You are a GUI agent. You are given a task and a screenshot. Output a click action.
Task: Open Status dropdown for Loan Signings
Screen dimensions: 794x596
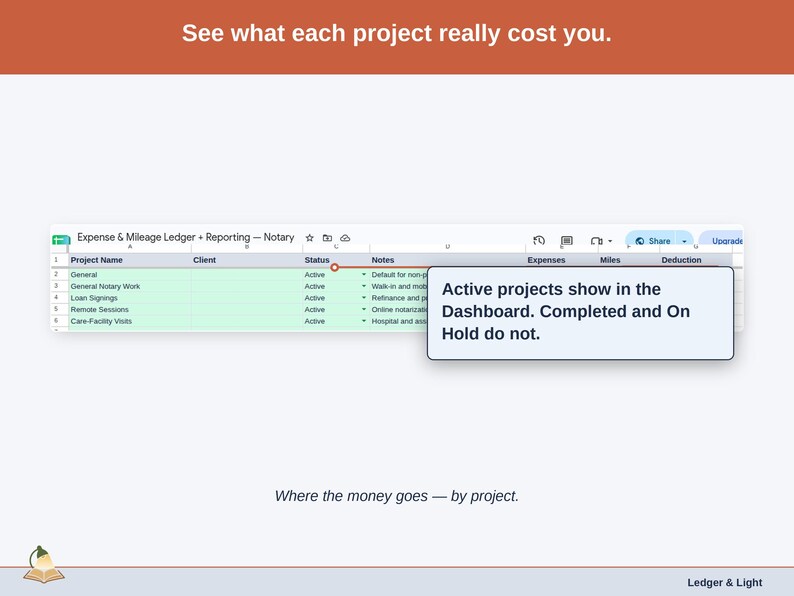point(364,298)
